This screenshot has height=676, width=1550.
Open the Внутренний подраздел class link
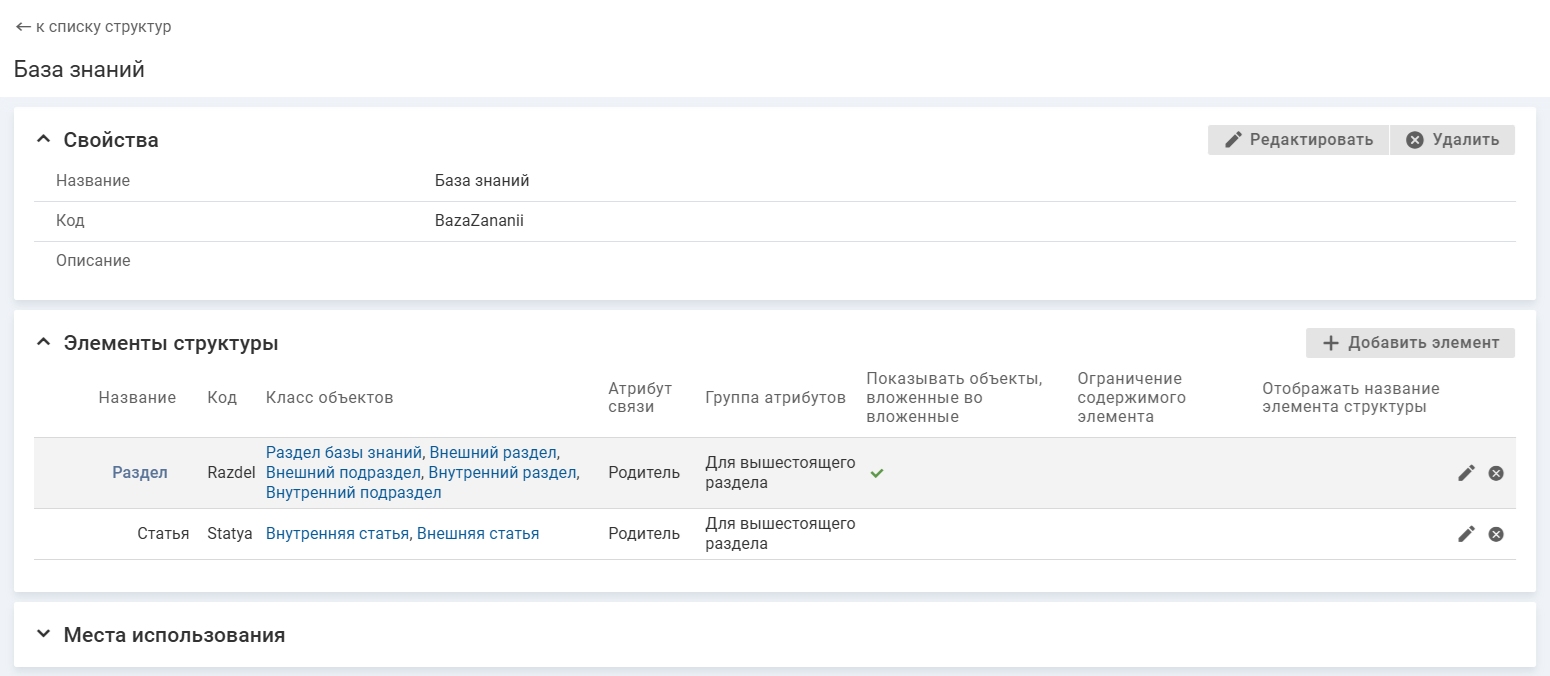coord(353,493)
